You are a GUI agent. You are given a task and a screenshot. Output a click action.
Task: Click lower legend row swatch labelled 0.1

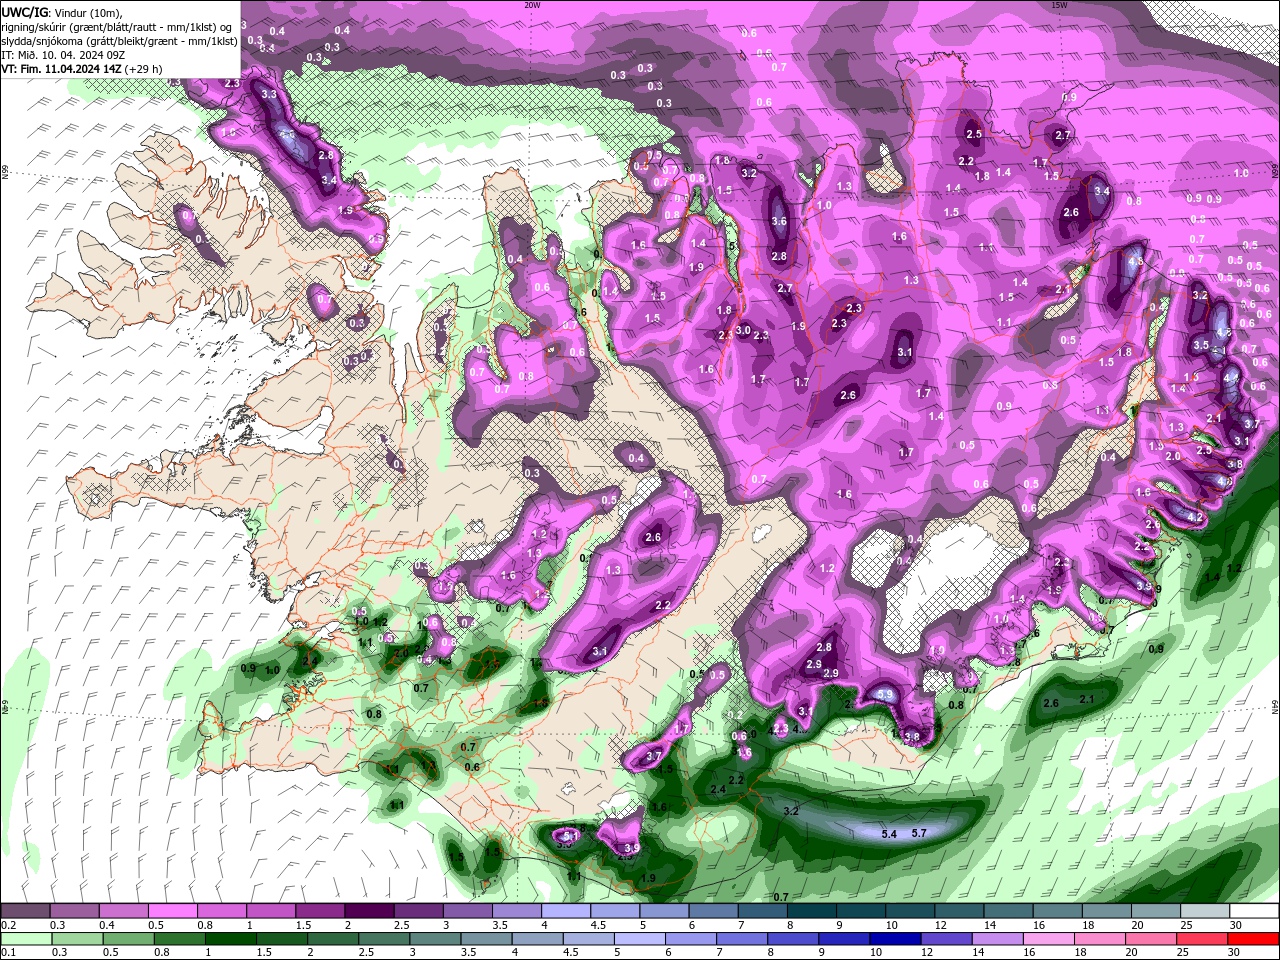pyautogui.click(x=26, y=939)
